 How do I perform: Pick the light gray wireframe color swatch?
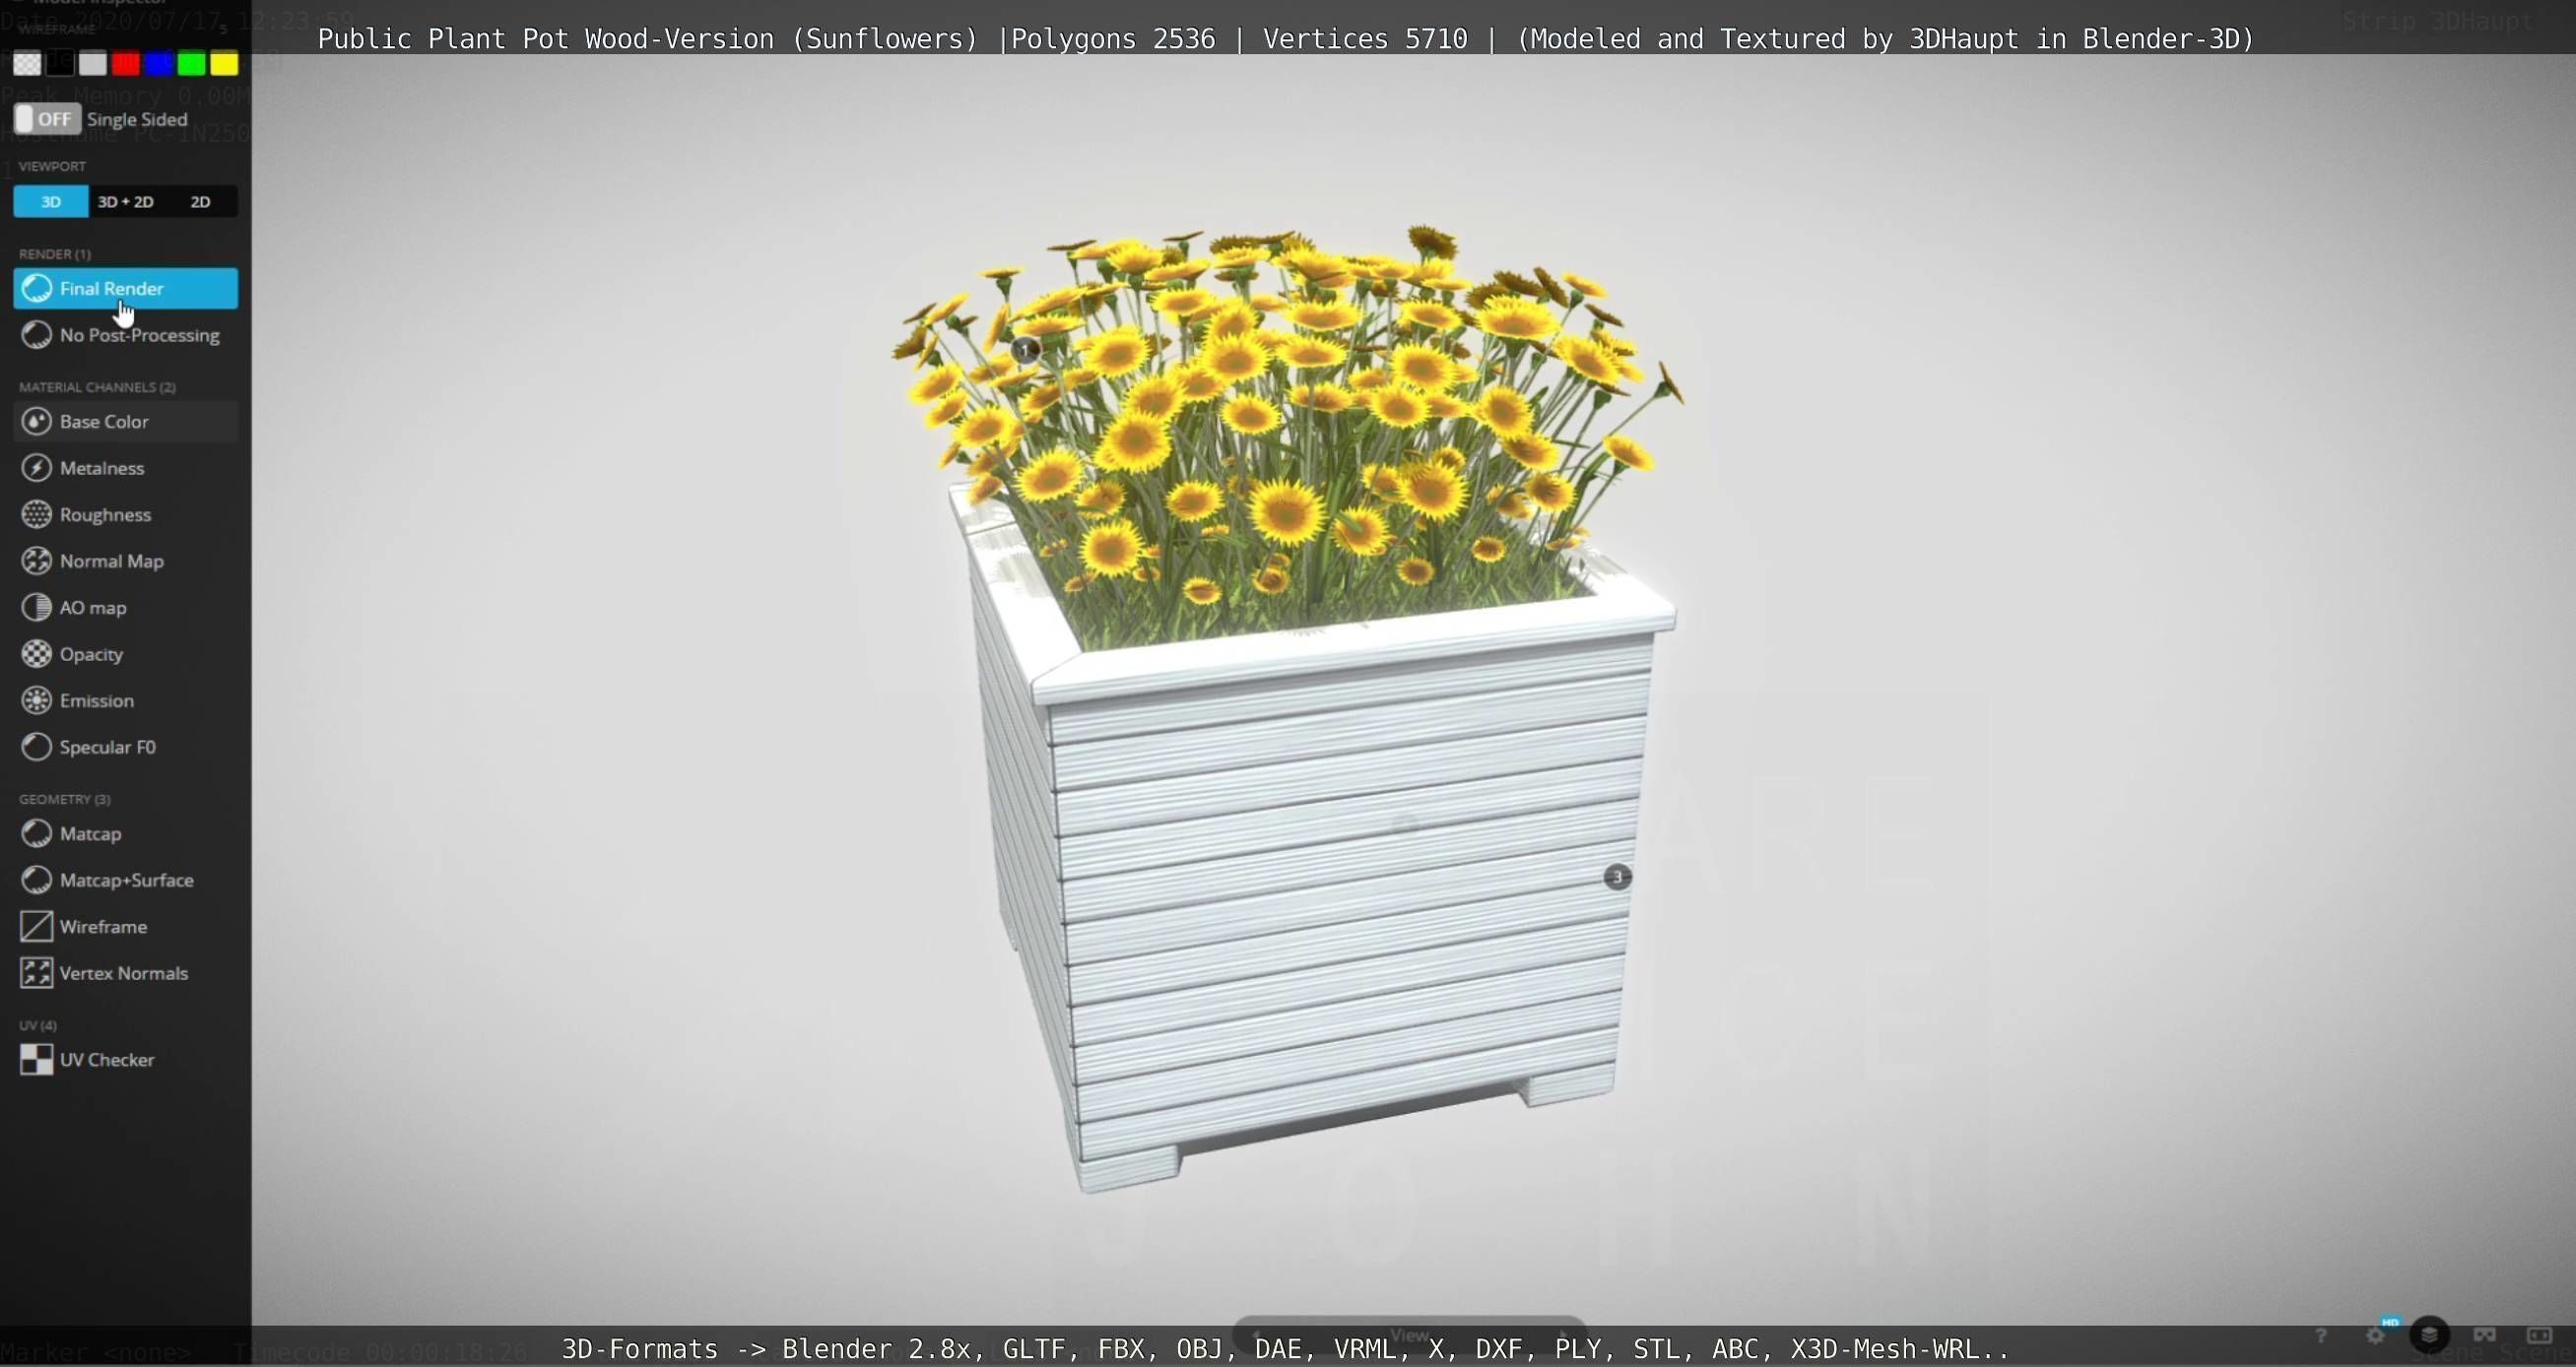[93, 64]
